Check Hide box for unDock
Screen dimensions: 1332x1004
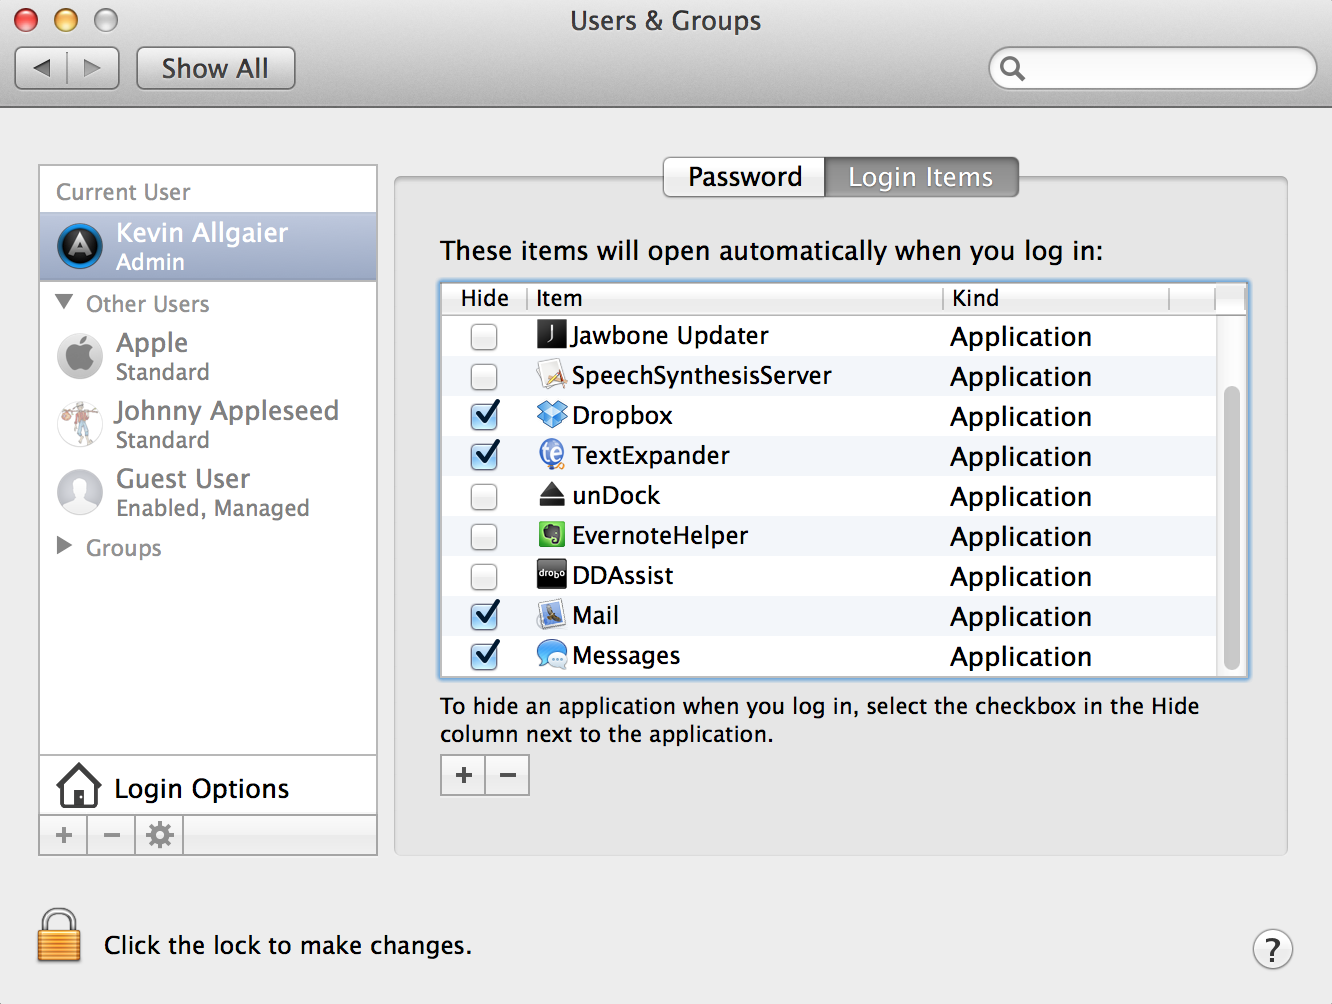point(484,496)
